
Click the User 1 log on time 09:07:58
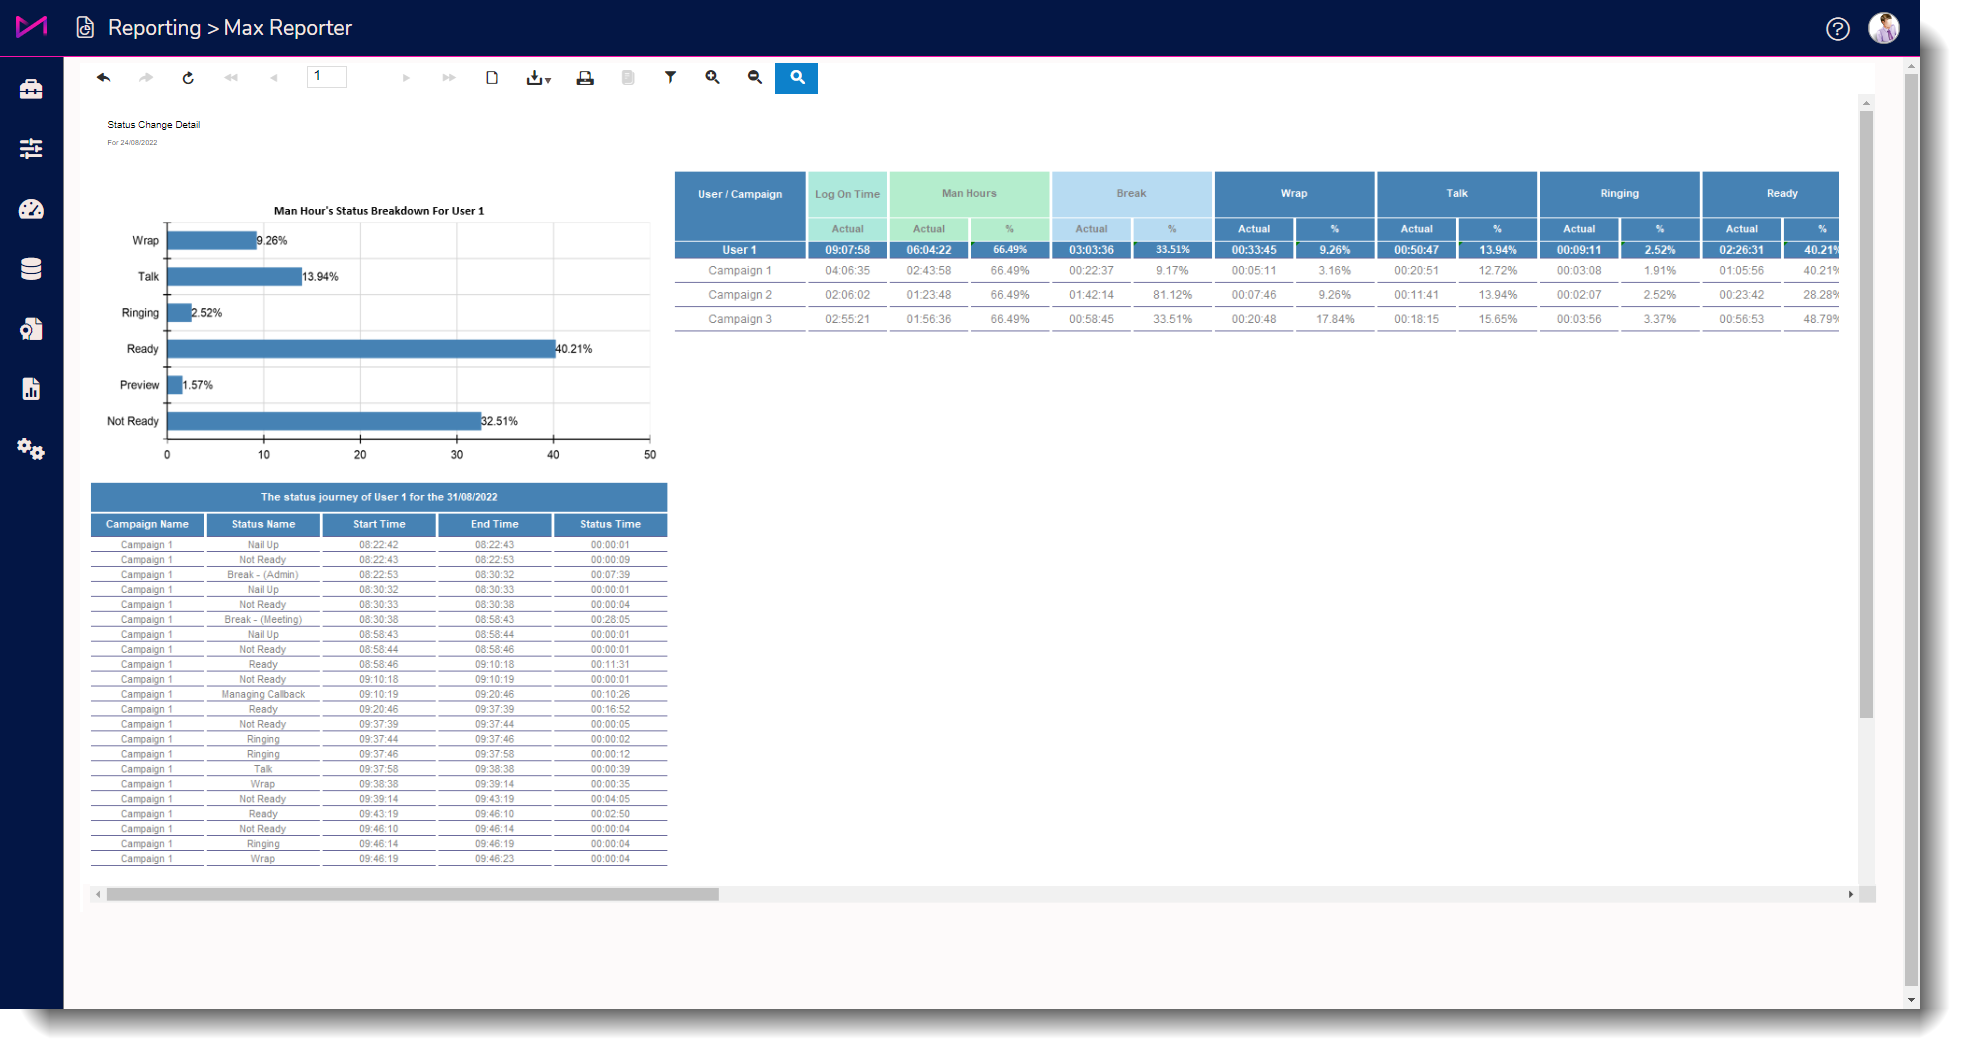click(x=847, y=250)
